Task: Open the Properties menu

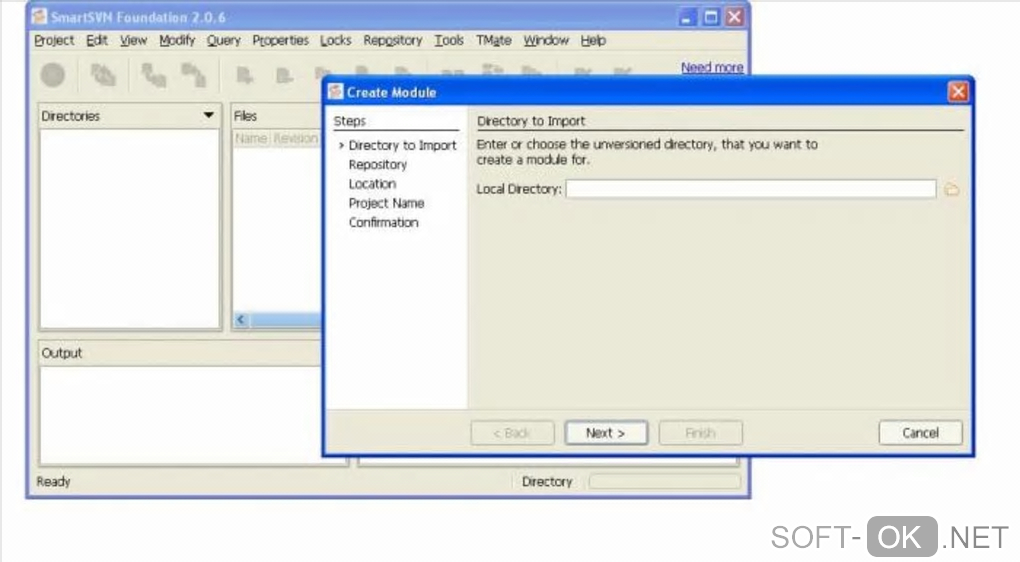Action: point(280,40)
